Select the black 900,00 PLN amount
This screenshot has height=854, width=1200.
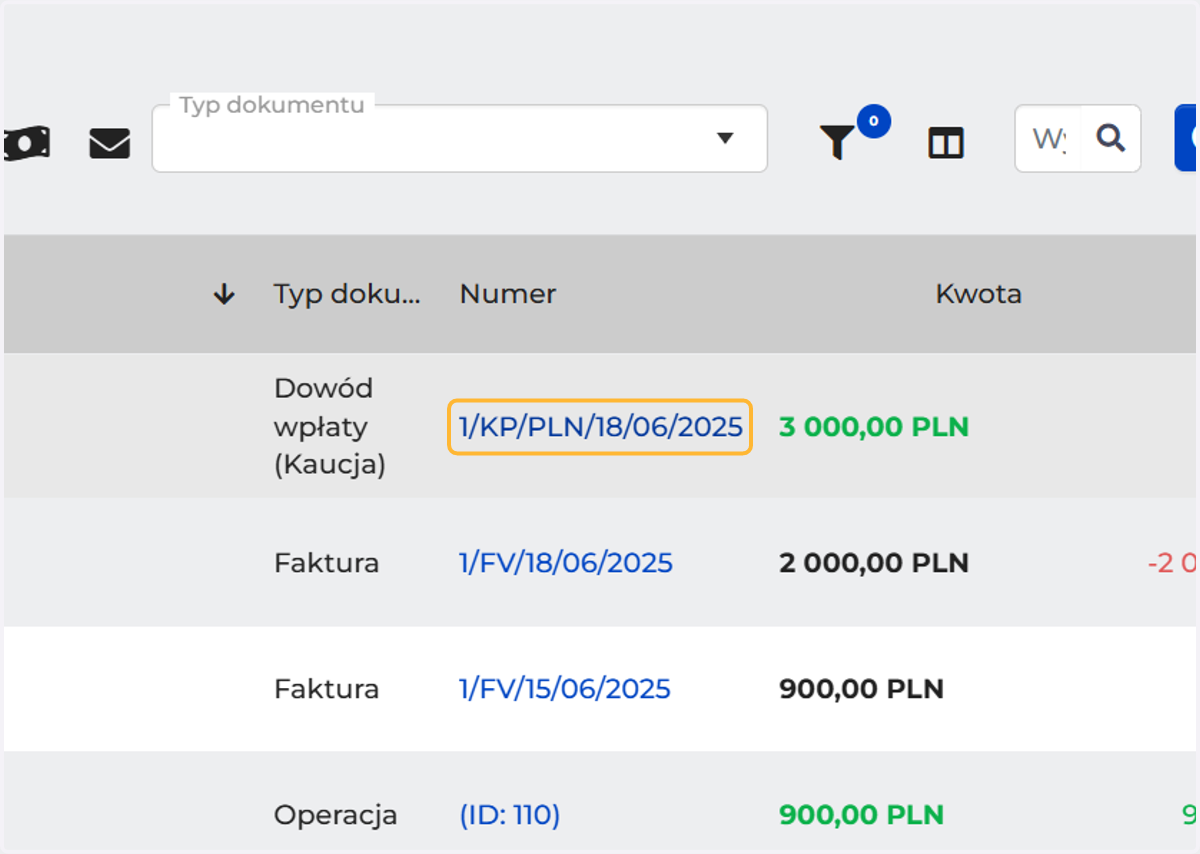[861, 689]
